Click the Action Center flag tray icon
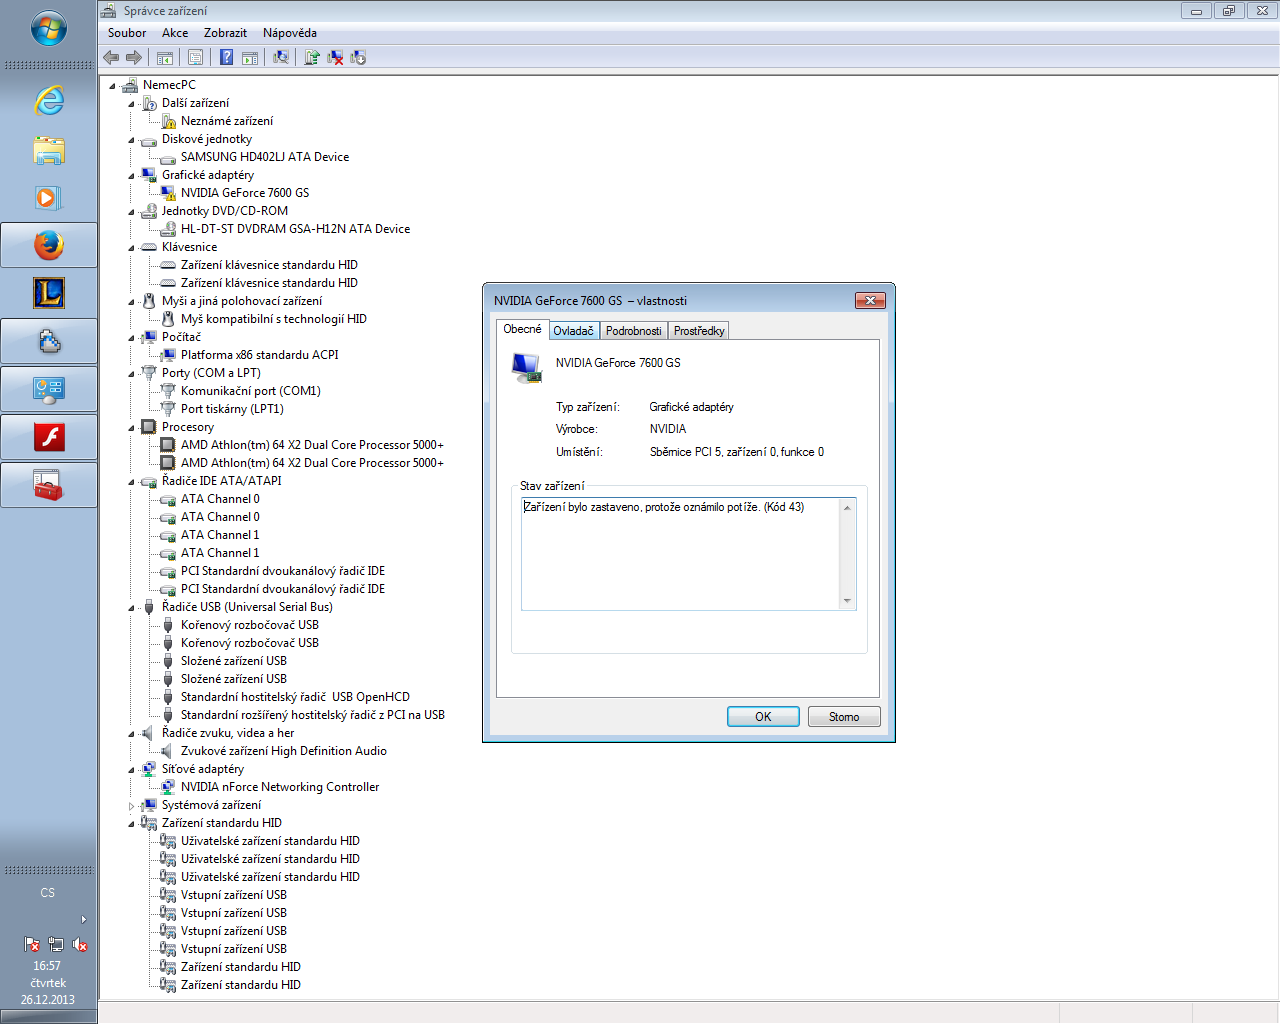This screenshot has height=1024, width=1280. (32, 944)
